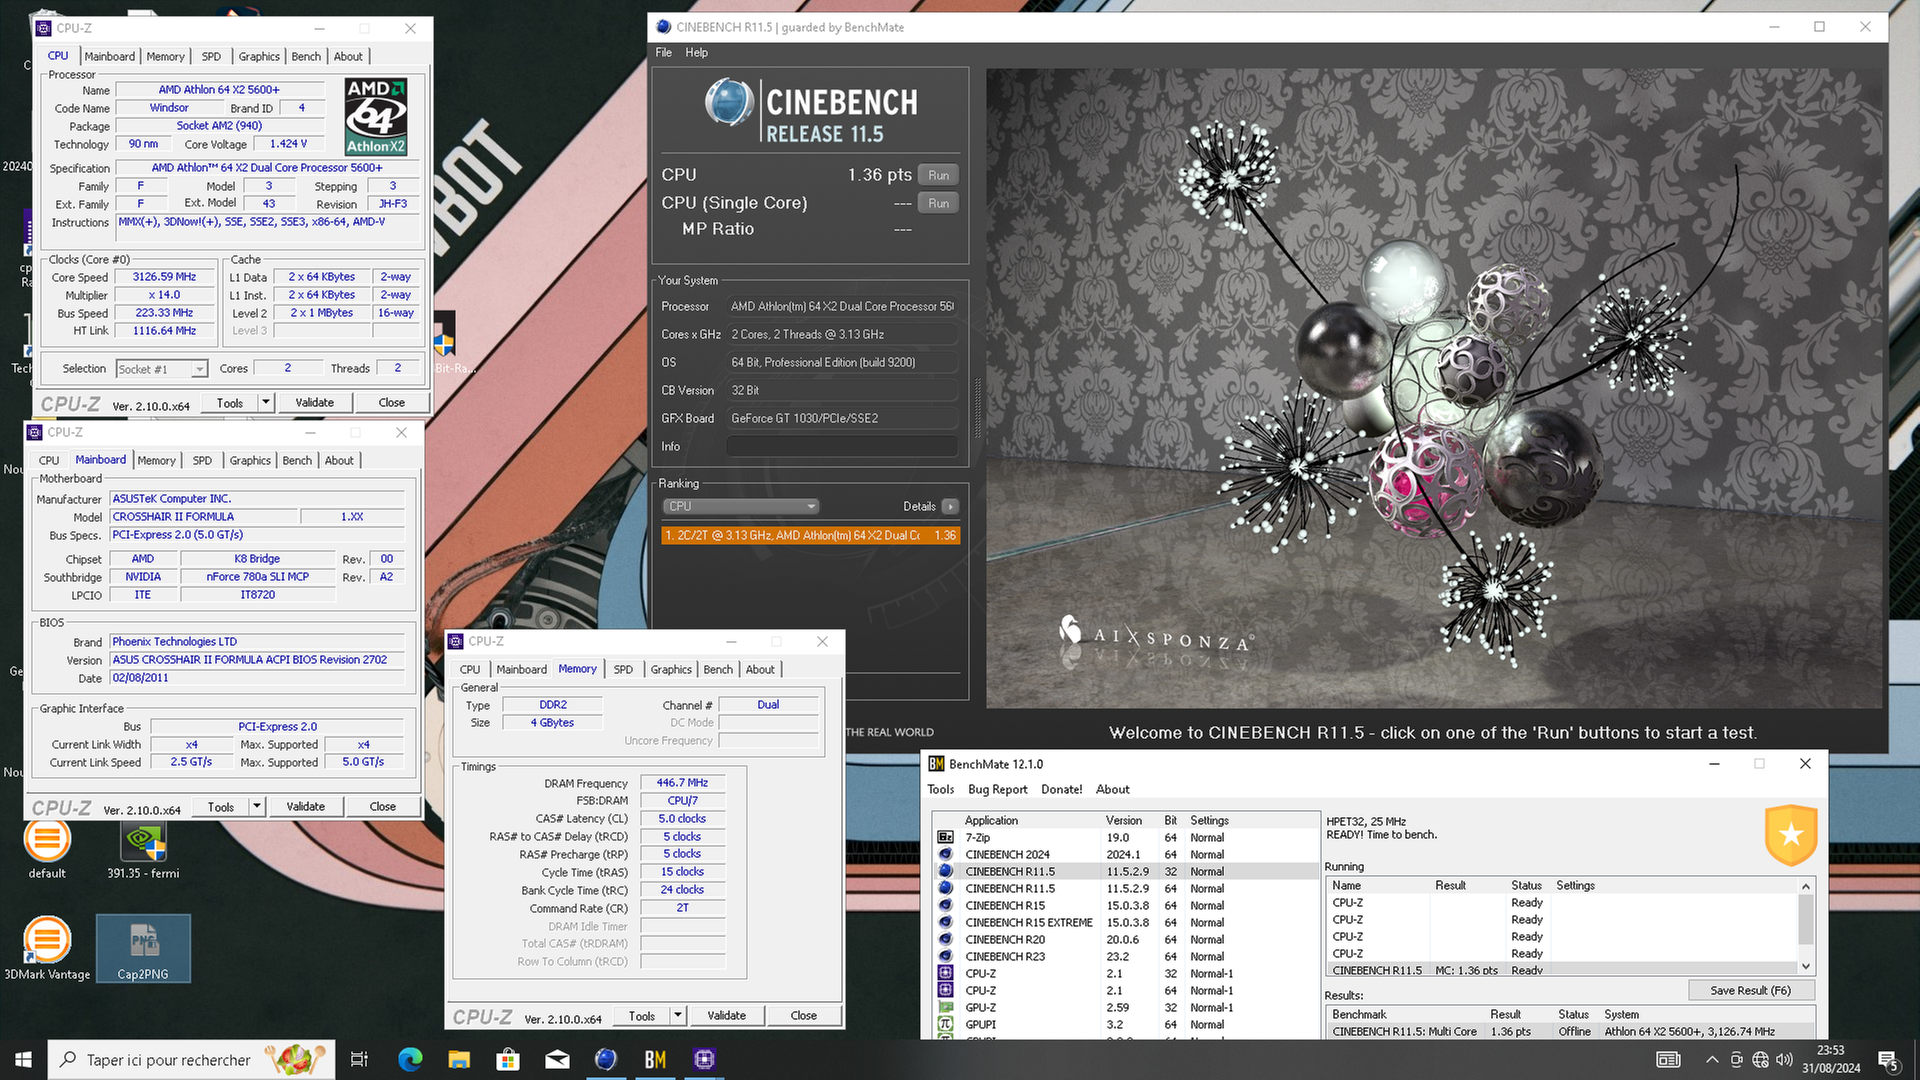Switch to Graphics tab in CPU-Z Memory timings window
1920x1080 pixels.
(670, 669)
